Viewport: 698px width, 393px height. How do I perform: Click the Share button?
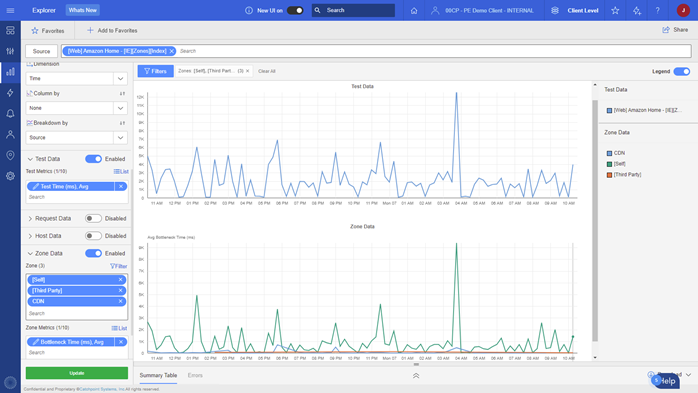(x=675, y=30)
